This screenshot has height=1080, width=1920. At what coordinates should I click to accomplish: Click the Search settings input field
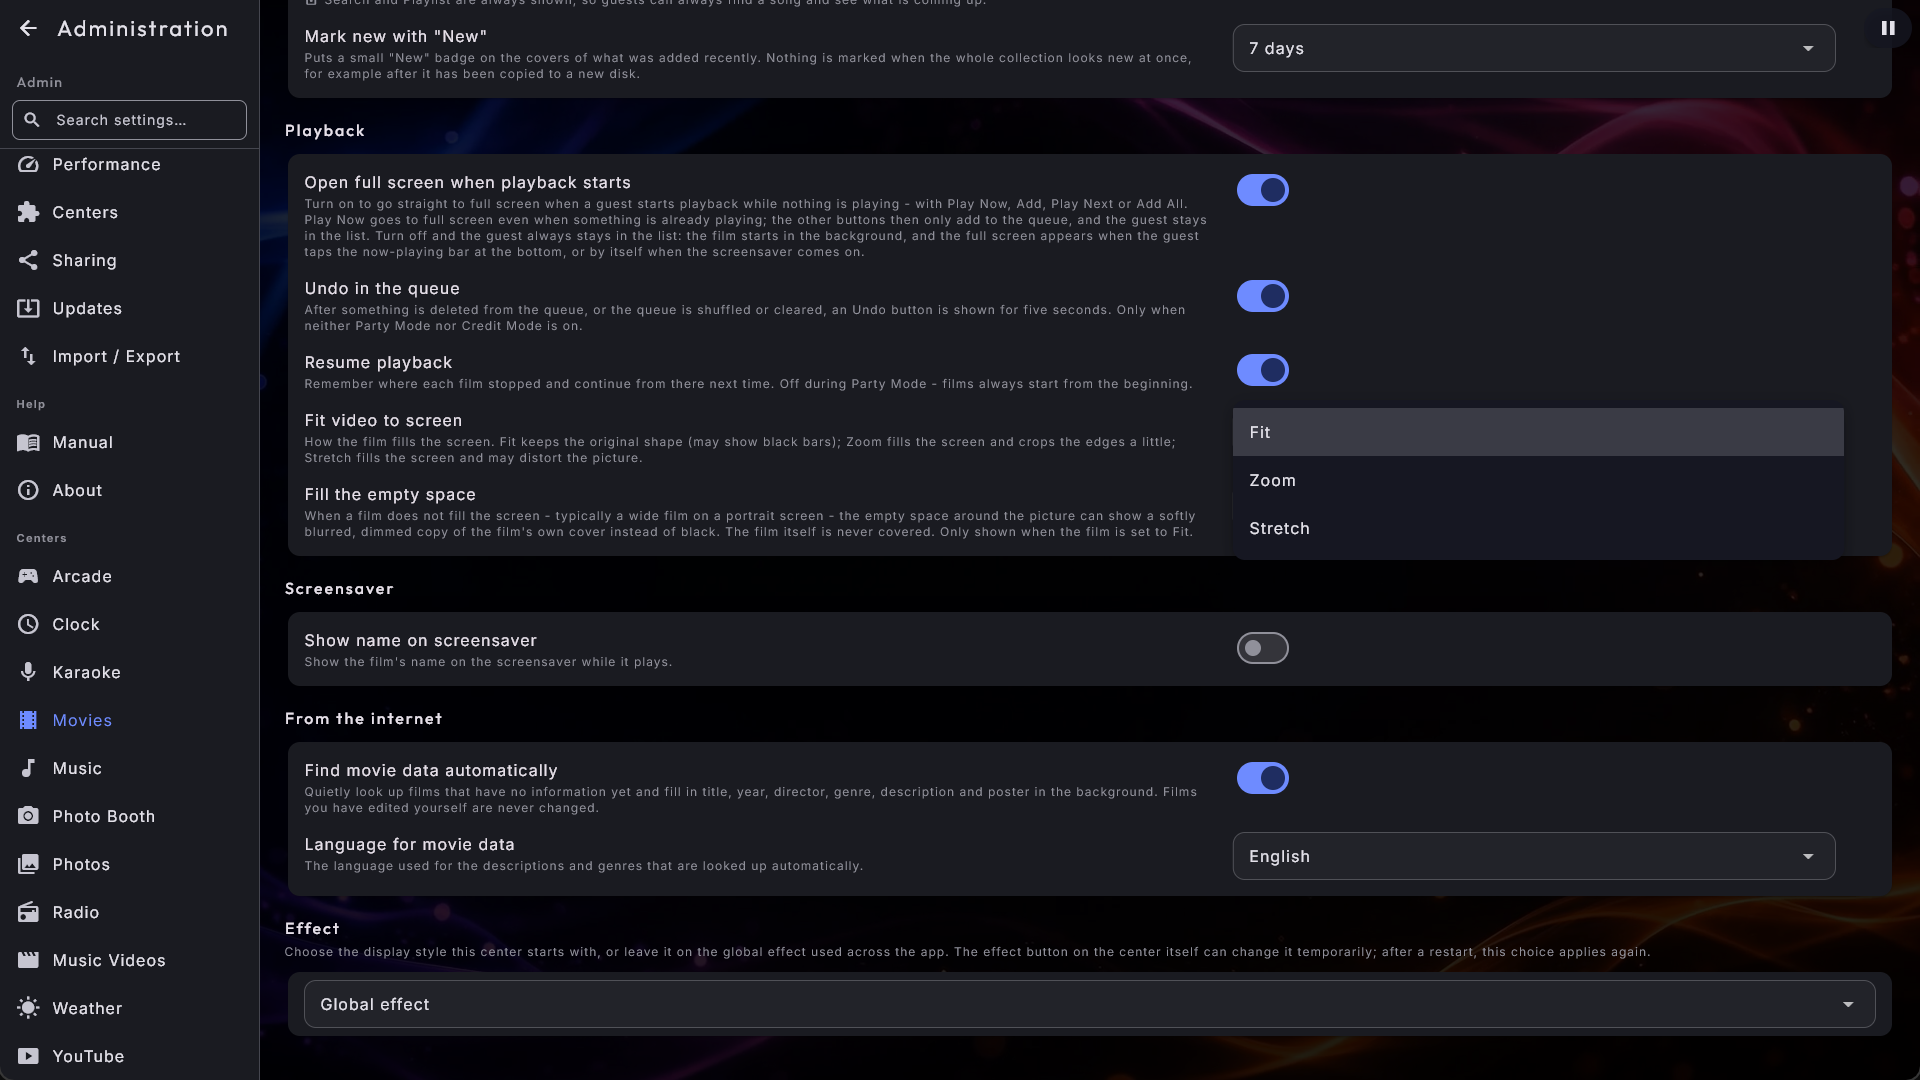coord(129,120)
